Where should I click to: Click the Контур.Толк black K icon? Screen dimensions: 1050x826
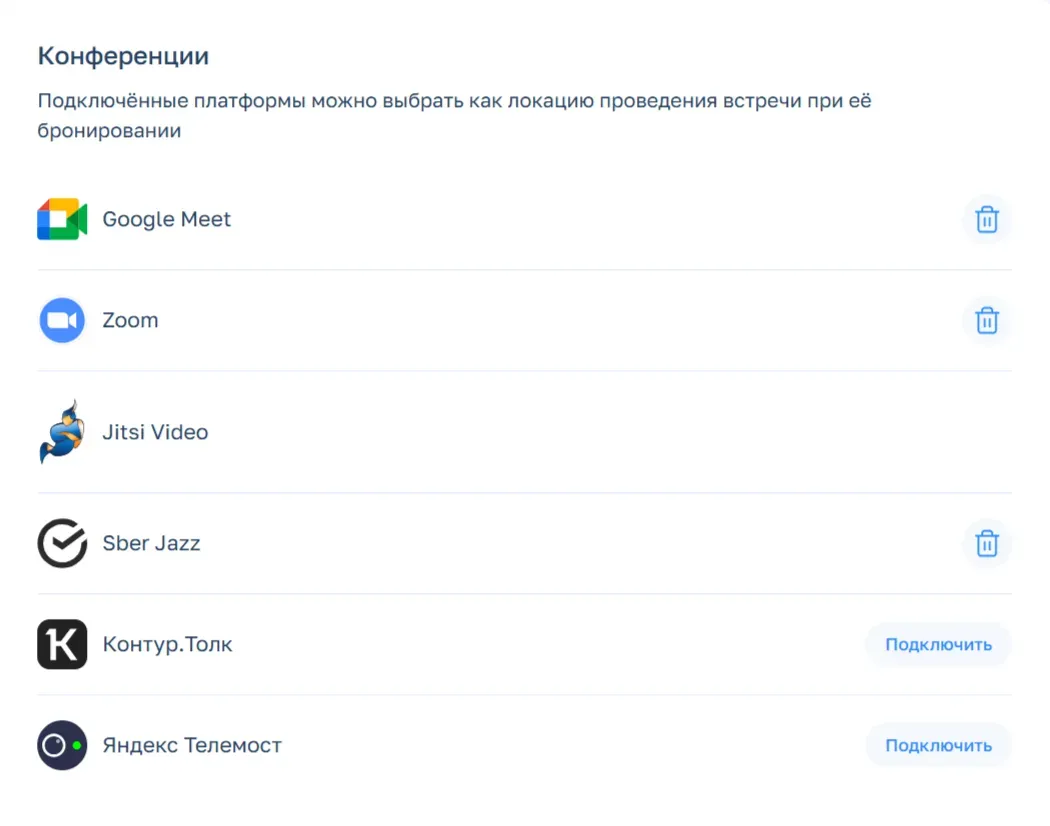62,644
